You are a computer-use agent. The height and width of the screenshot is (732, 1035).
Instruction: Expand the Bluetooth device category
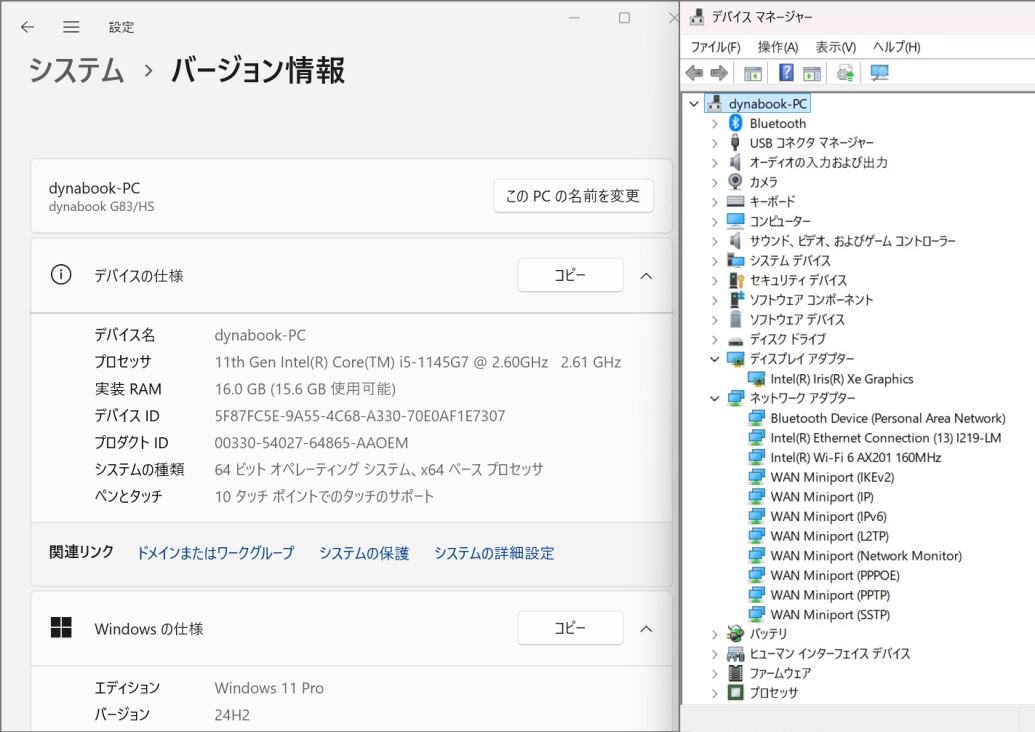coord(714,123)
